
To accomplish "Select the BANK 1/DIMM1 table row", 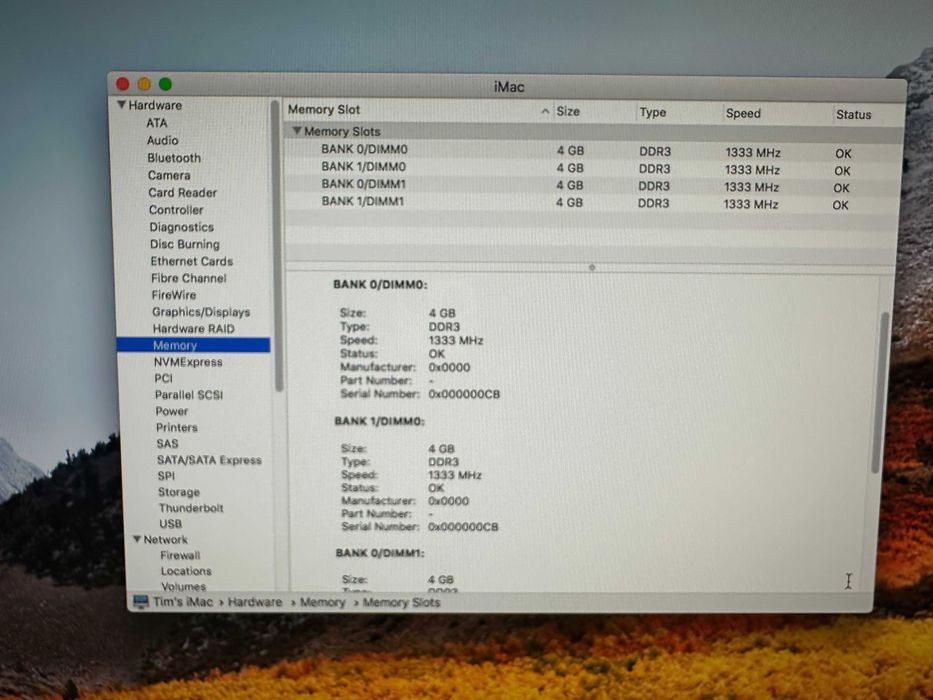I will (x=592, y=202).
